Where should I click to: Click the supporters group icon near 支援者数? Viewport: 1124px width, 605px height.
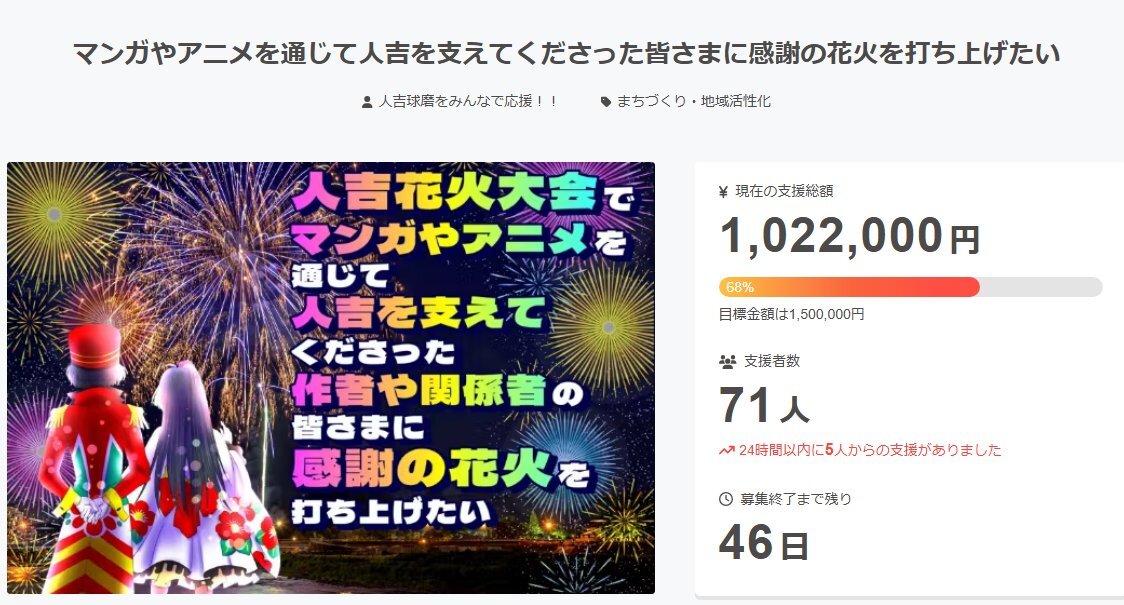(x=728, y=362)
